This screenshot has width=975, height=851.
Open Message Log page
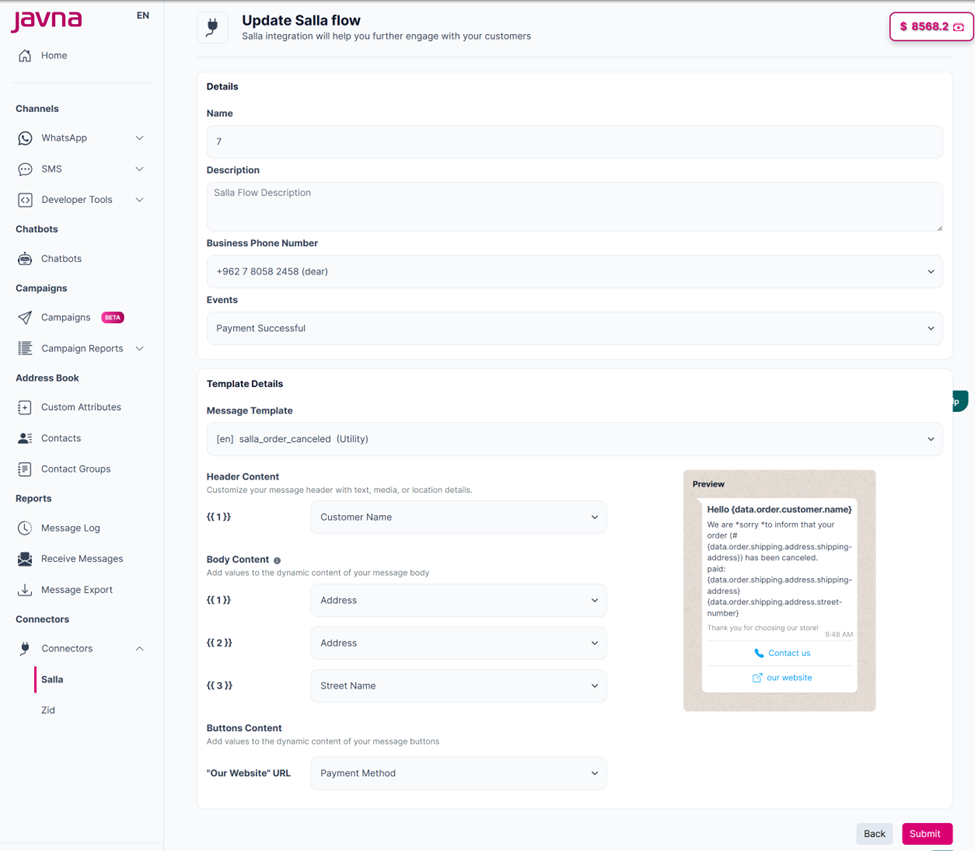point(70,528)
